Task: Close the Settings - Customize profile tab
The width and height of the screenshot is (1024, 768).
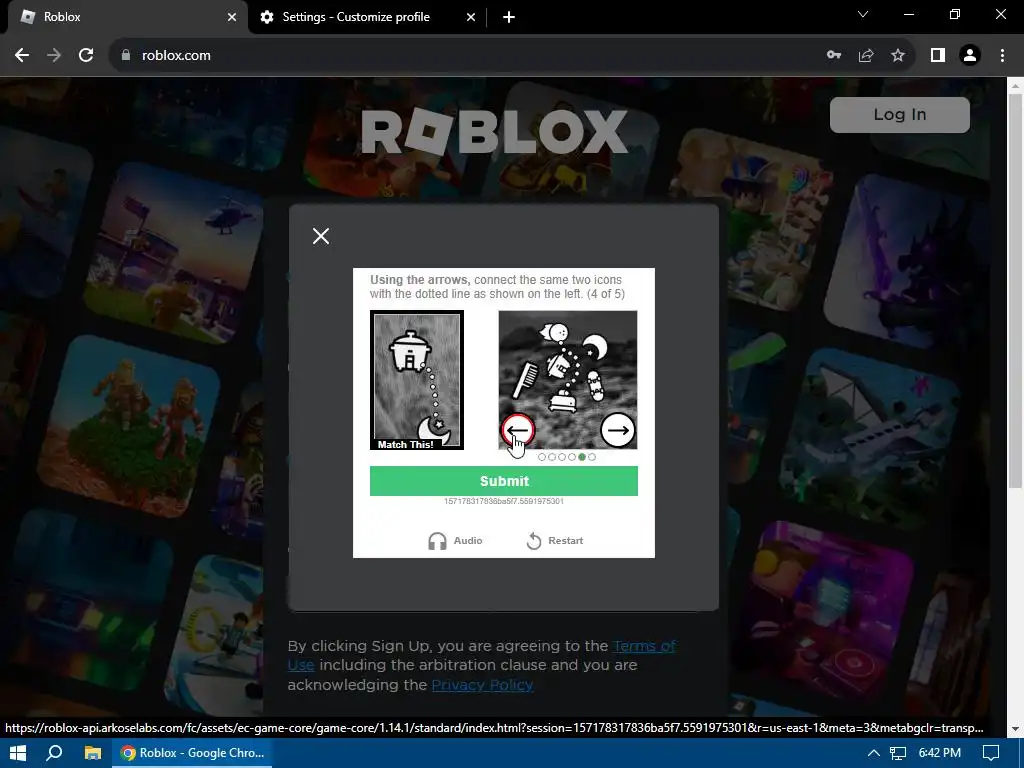Action: pyautogui.click(x=471, y=17)
